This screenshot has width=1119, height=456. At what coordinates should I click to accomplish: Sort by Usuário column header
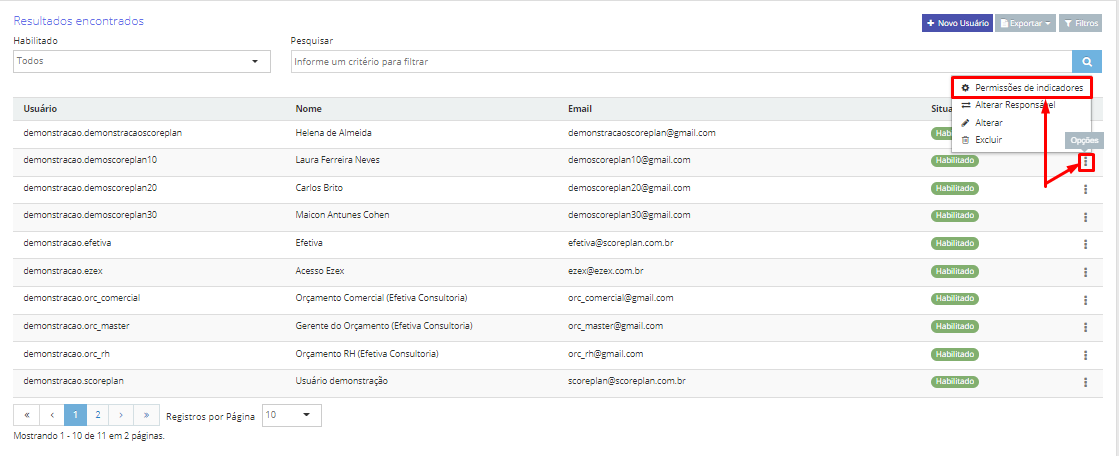point(40,108)
